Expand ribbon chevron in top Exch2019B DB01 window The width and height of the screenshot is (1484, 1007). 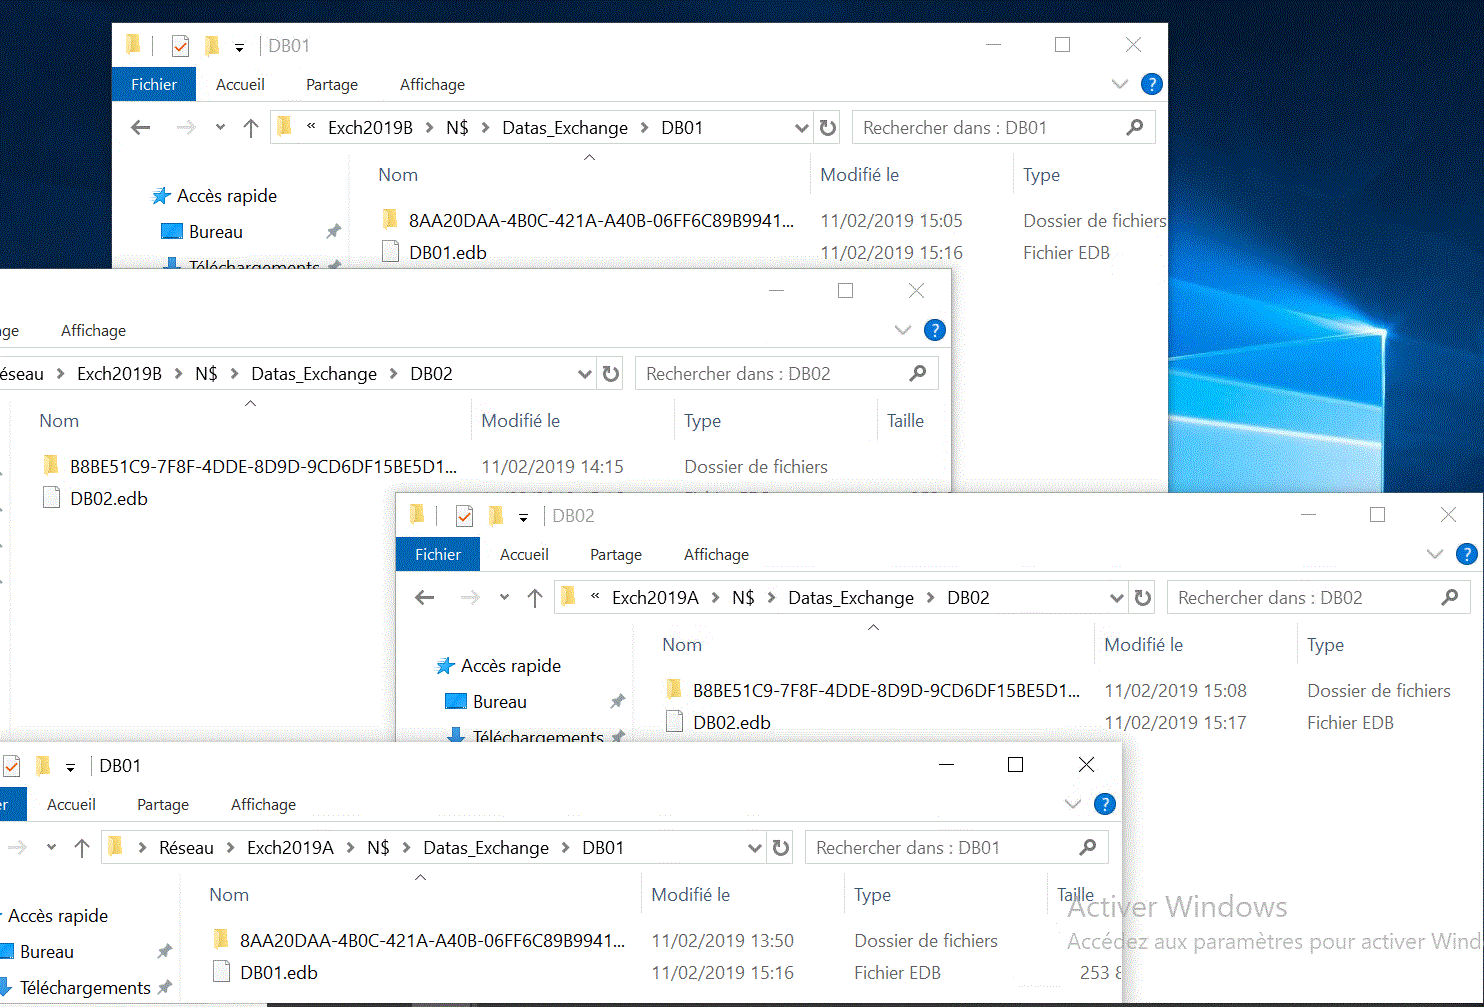point(1120,85)
